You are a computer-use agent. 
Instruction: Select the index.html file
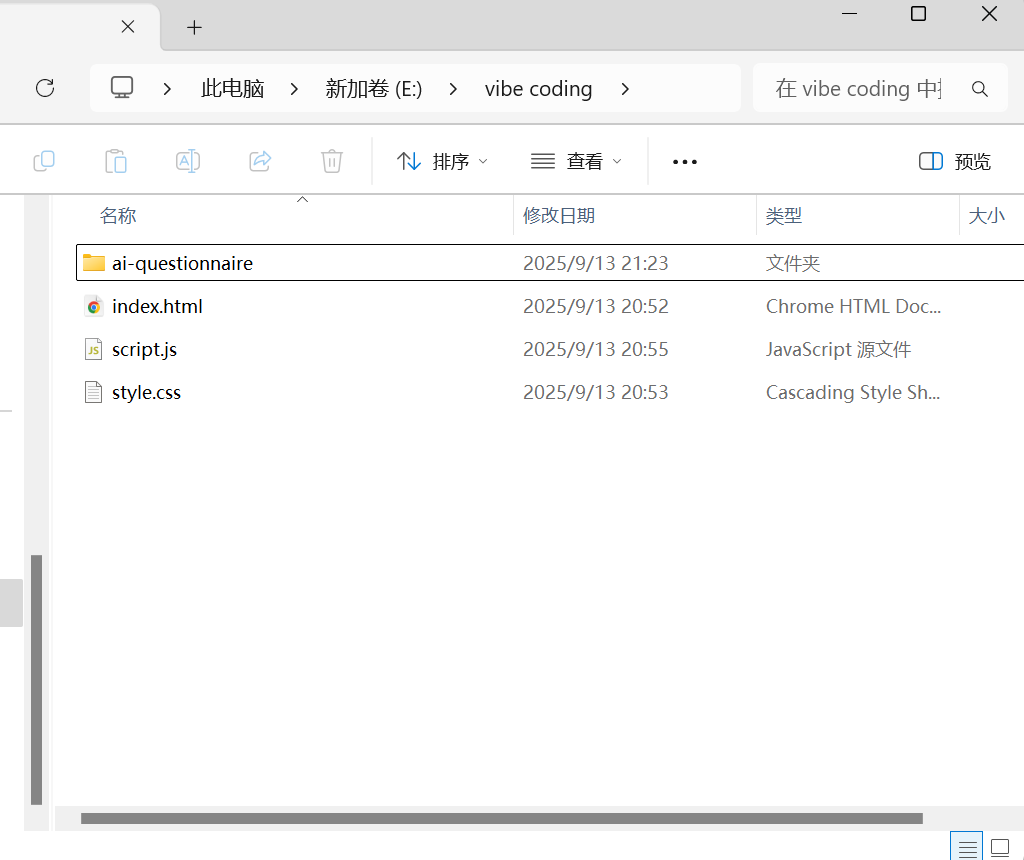pyautogui.click(x=157, y=306)
